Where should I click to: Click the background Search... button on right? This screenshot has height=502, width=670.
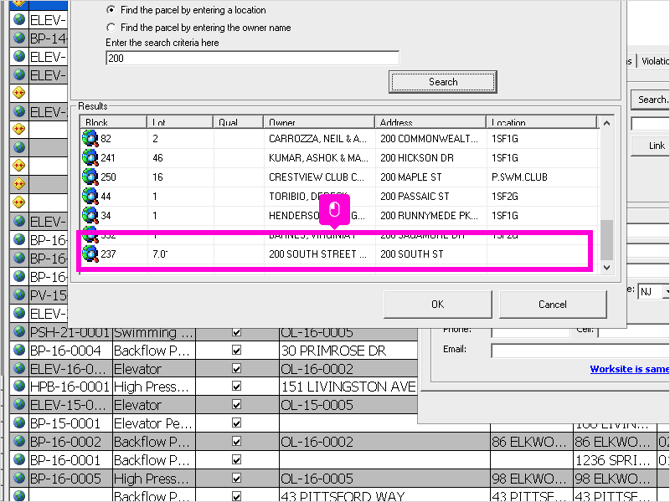651,100
